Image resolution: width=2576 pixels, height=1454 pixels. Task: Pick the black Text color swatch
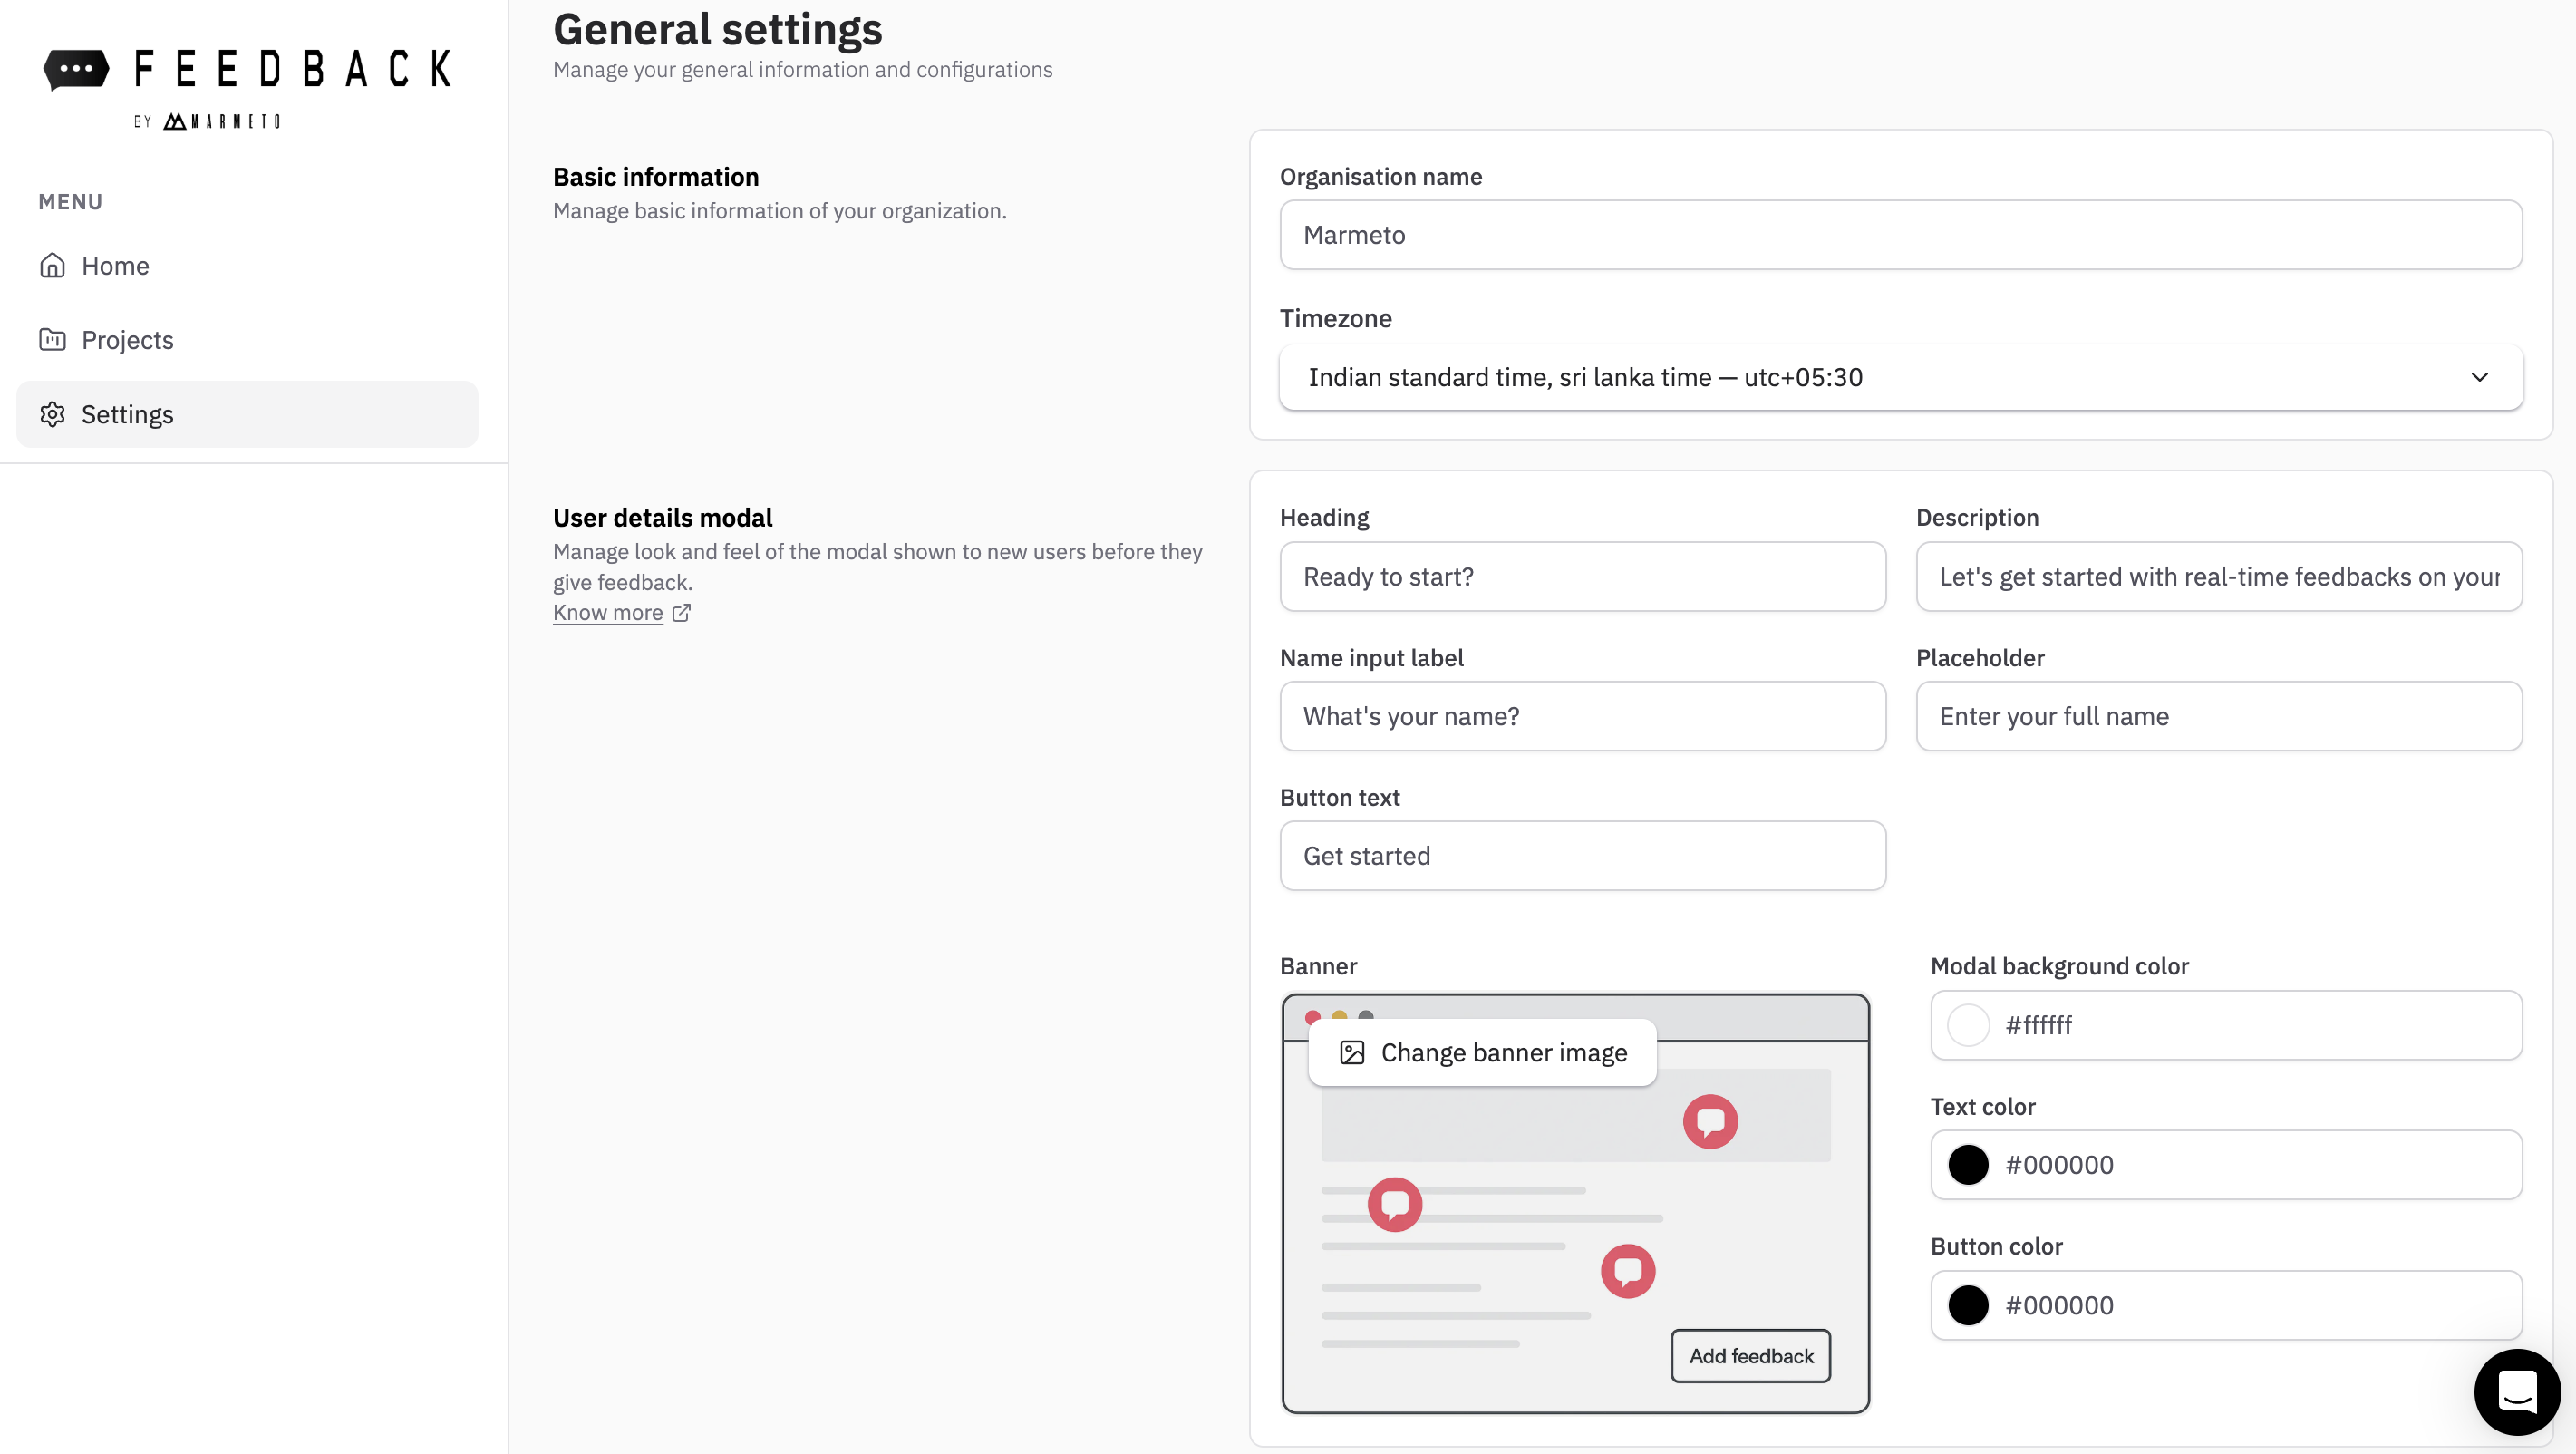tap(1968, 1165)
